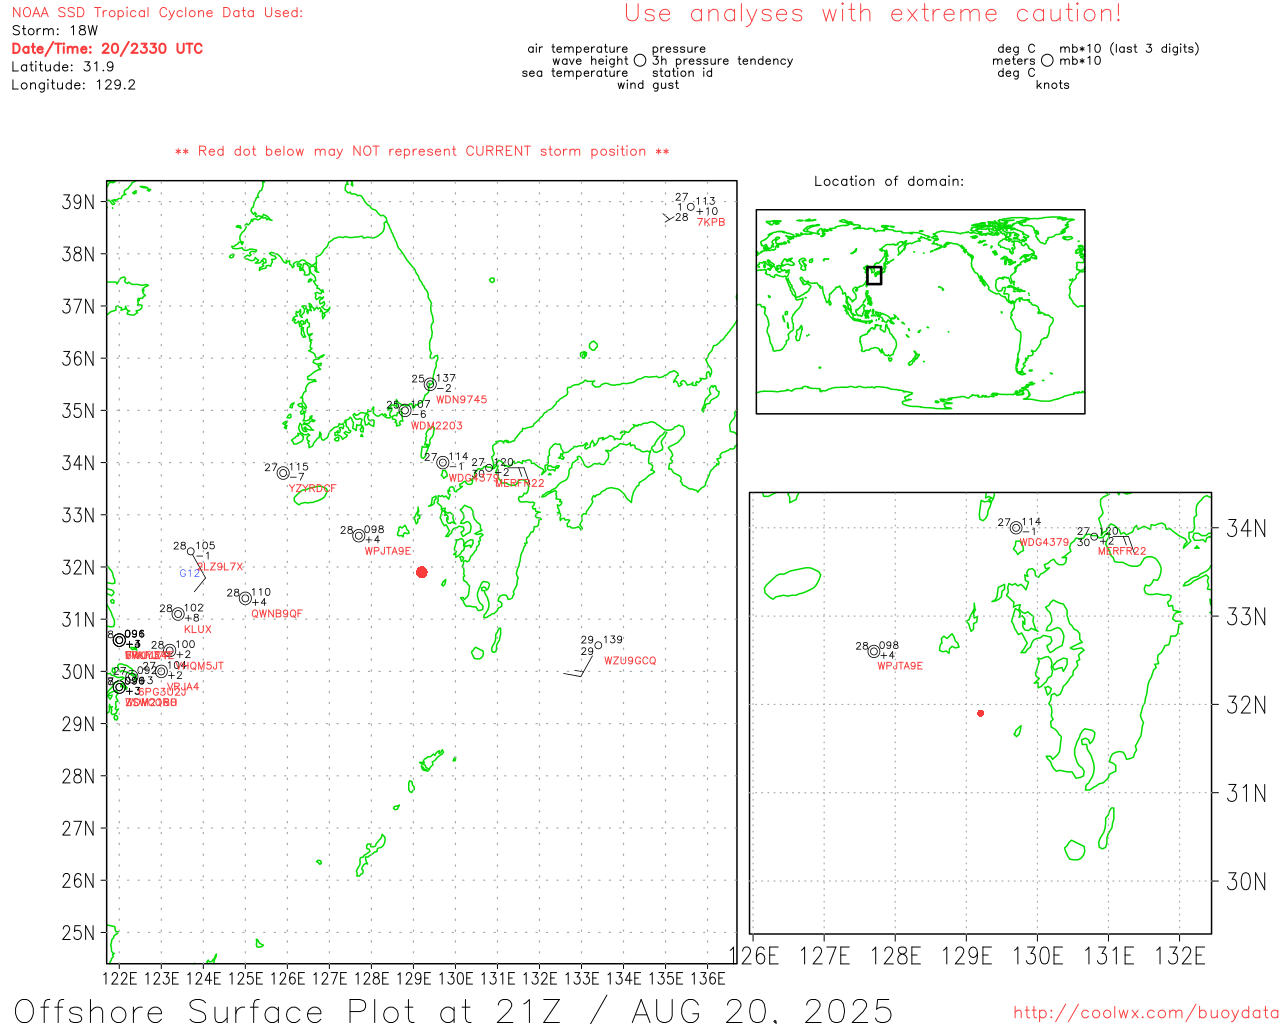Screen dimensions: 1280x1024
Task: Click the pressure value 115 near YZYRDCF
Action: (x=299, y=467)
